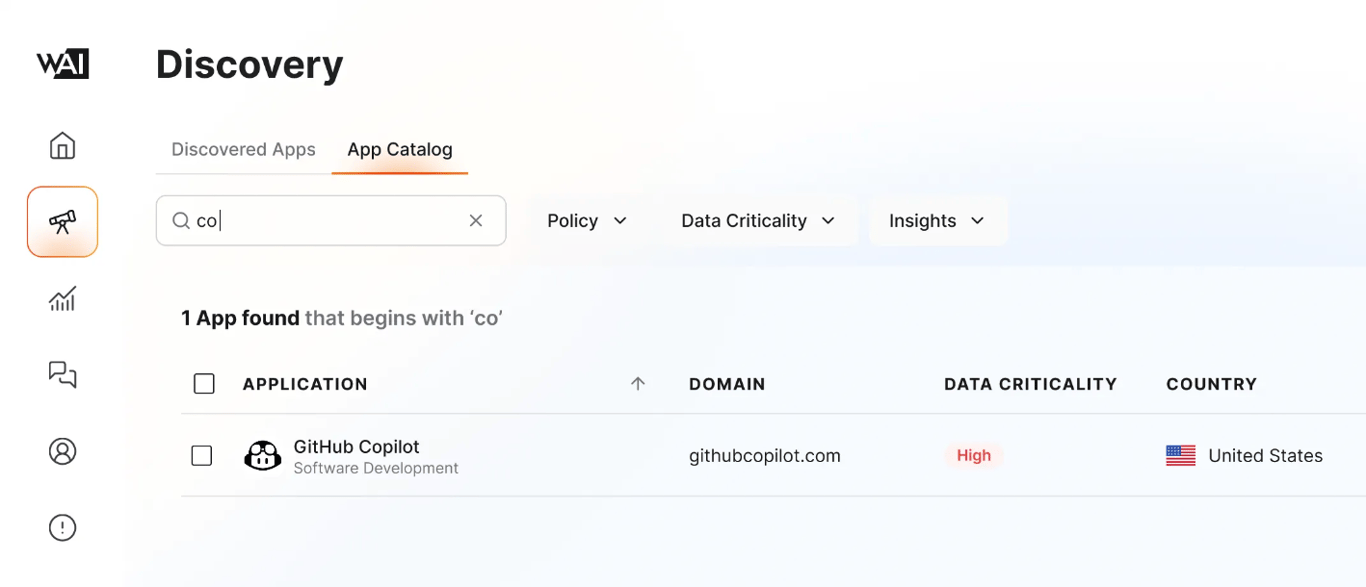Viewport: 1366px width, 587px height.
Task: Open the Home page from sidebar
Action: 62,146
